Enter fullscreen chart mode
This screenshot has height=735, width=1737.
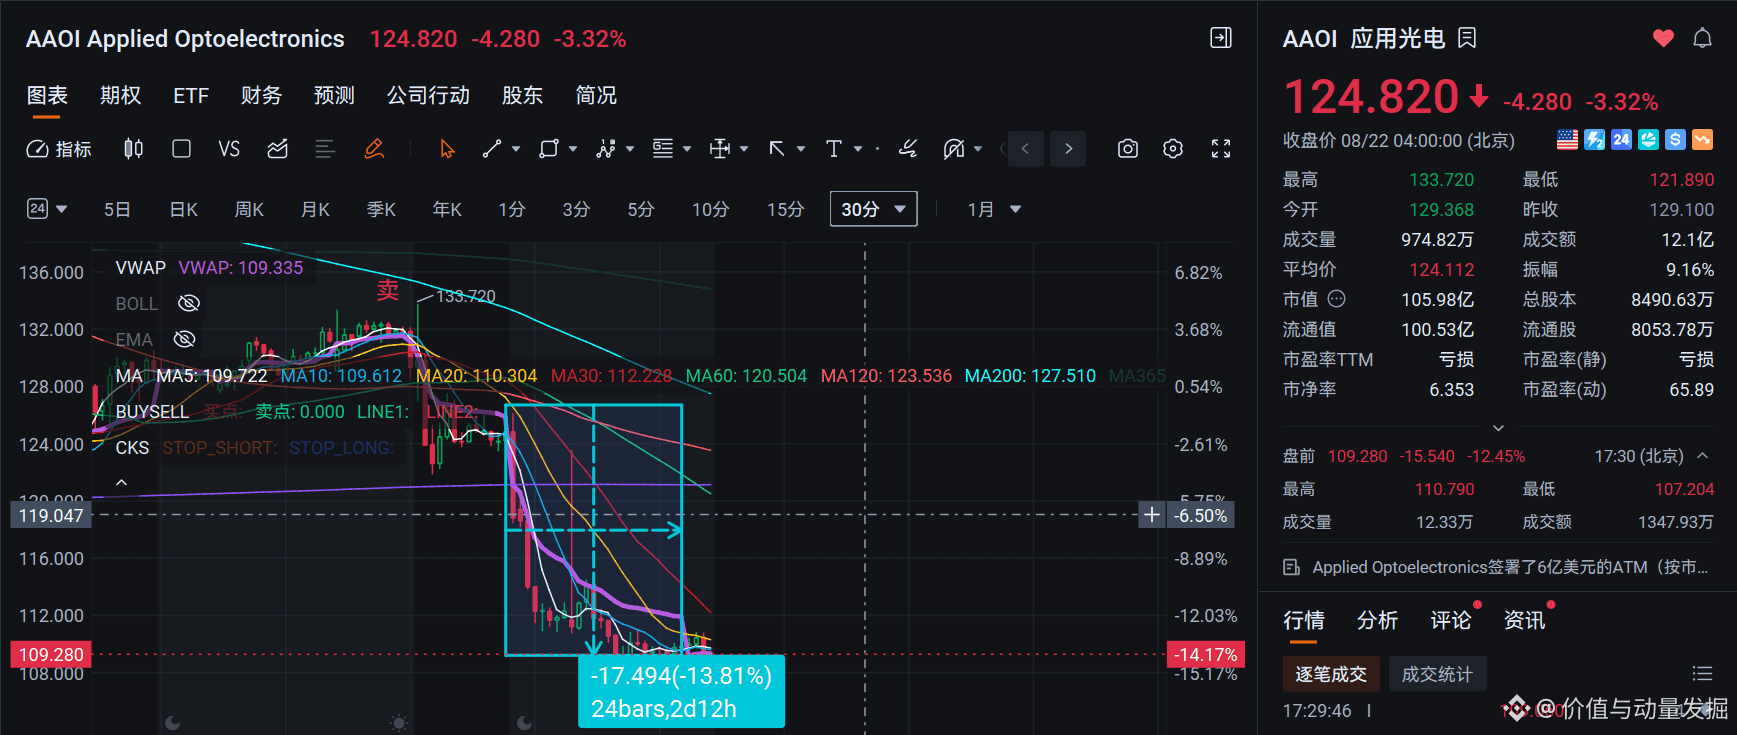pos(1221,149)
